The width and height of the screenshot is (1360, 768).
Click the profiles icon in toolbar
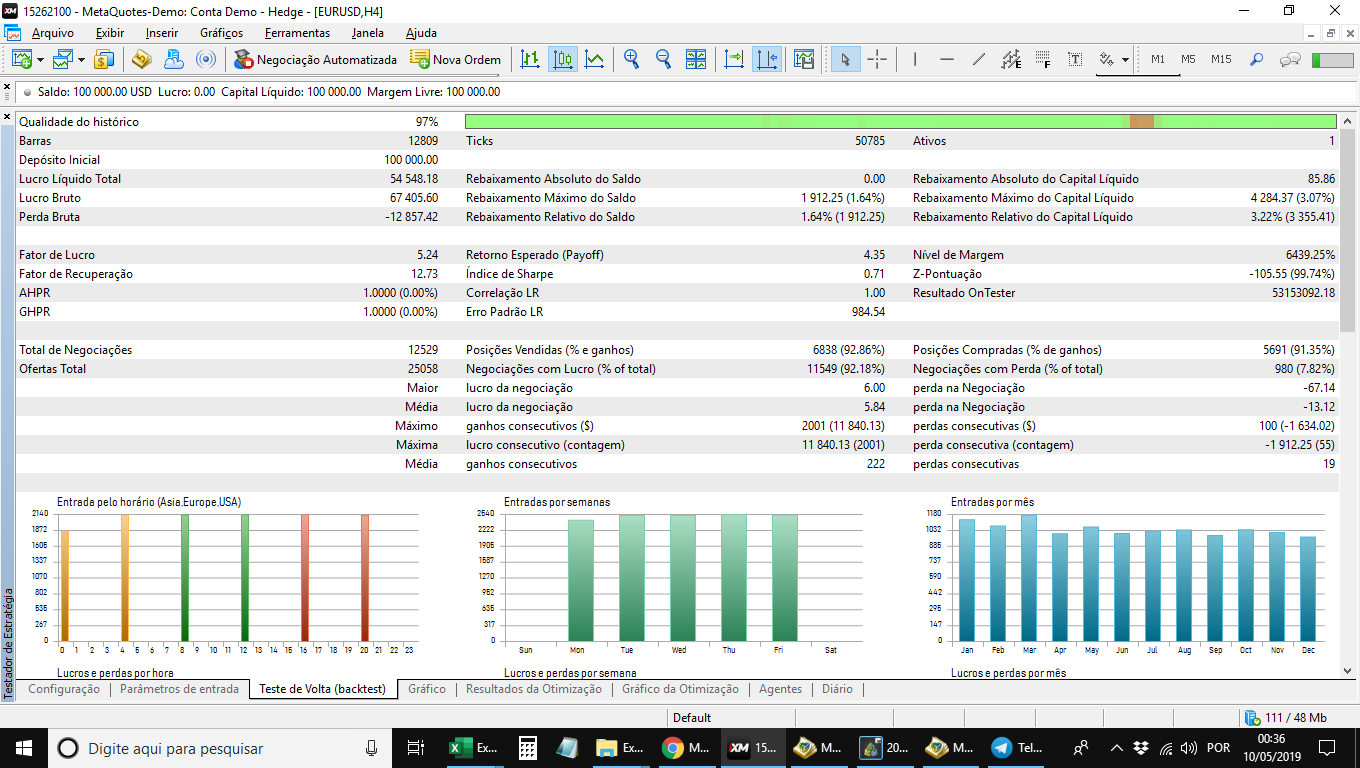point(63,60)
